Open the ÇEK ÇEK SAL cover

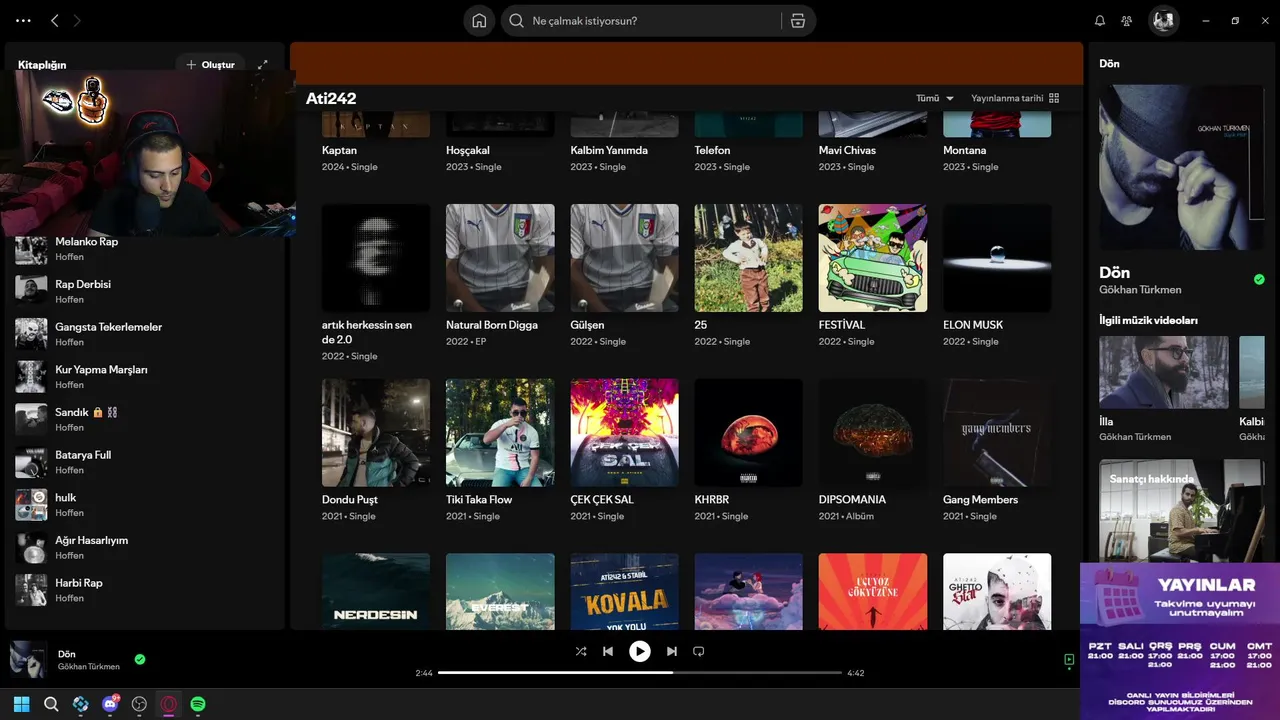point(624,433)
